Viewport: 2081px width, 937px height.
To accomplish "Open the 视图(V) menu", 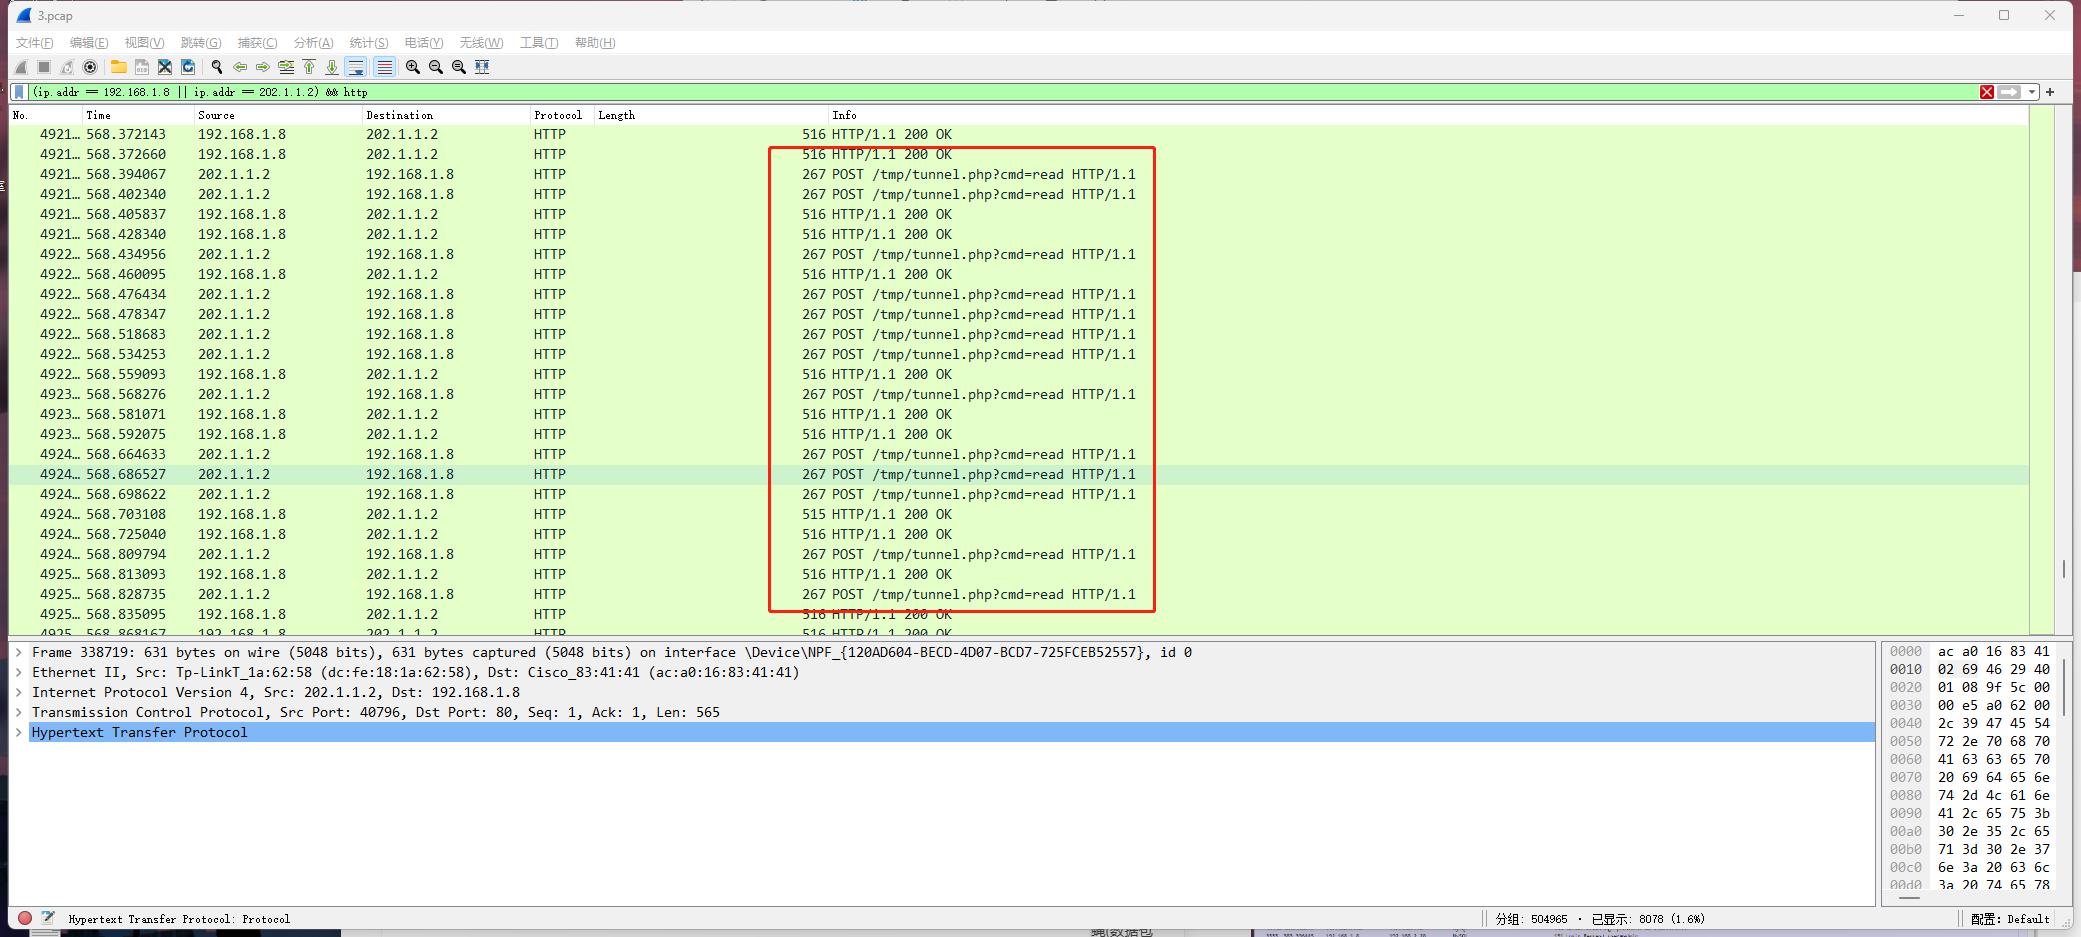I will tap(144, 43).
